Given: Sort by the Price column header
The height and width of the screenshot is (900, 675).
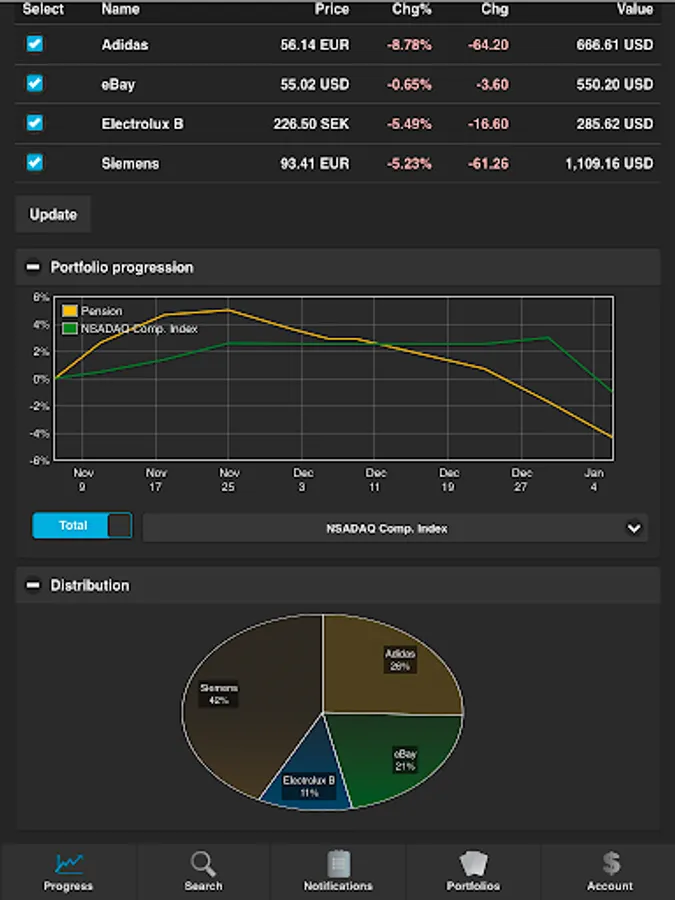Looking at the screenshot, I should click(332, 9).
